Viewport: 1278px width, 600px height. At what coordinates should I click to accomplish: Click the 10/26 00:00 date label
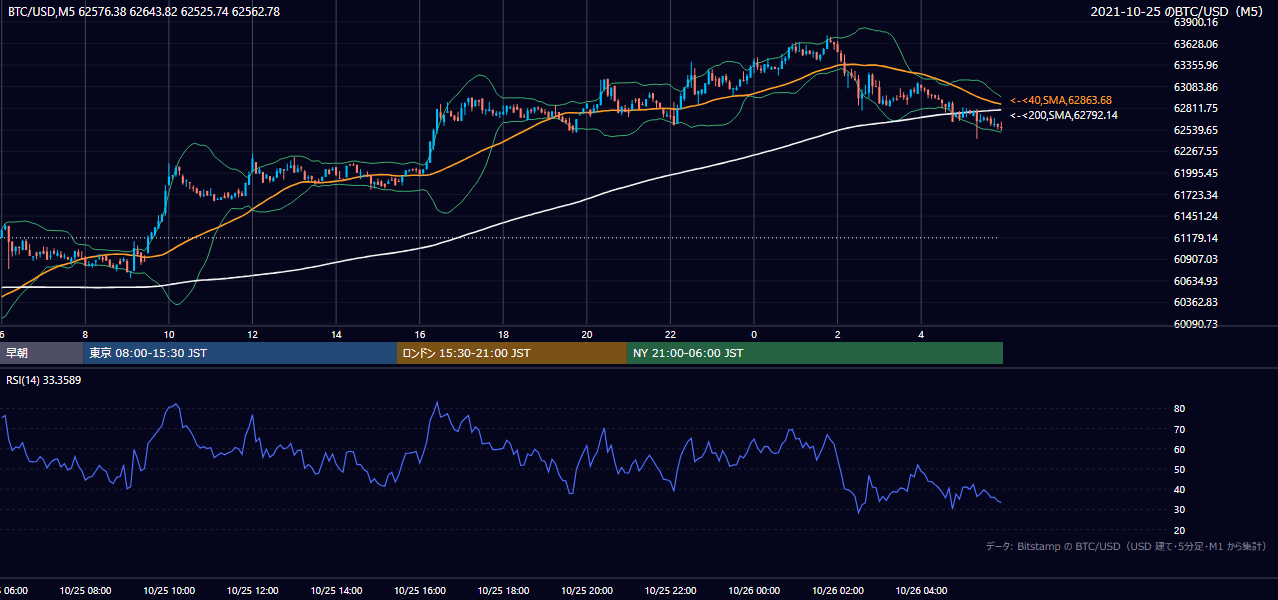click(754, 591)
